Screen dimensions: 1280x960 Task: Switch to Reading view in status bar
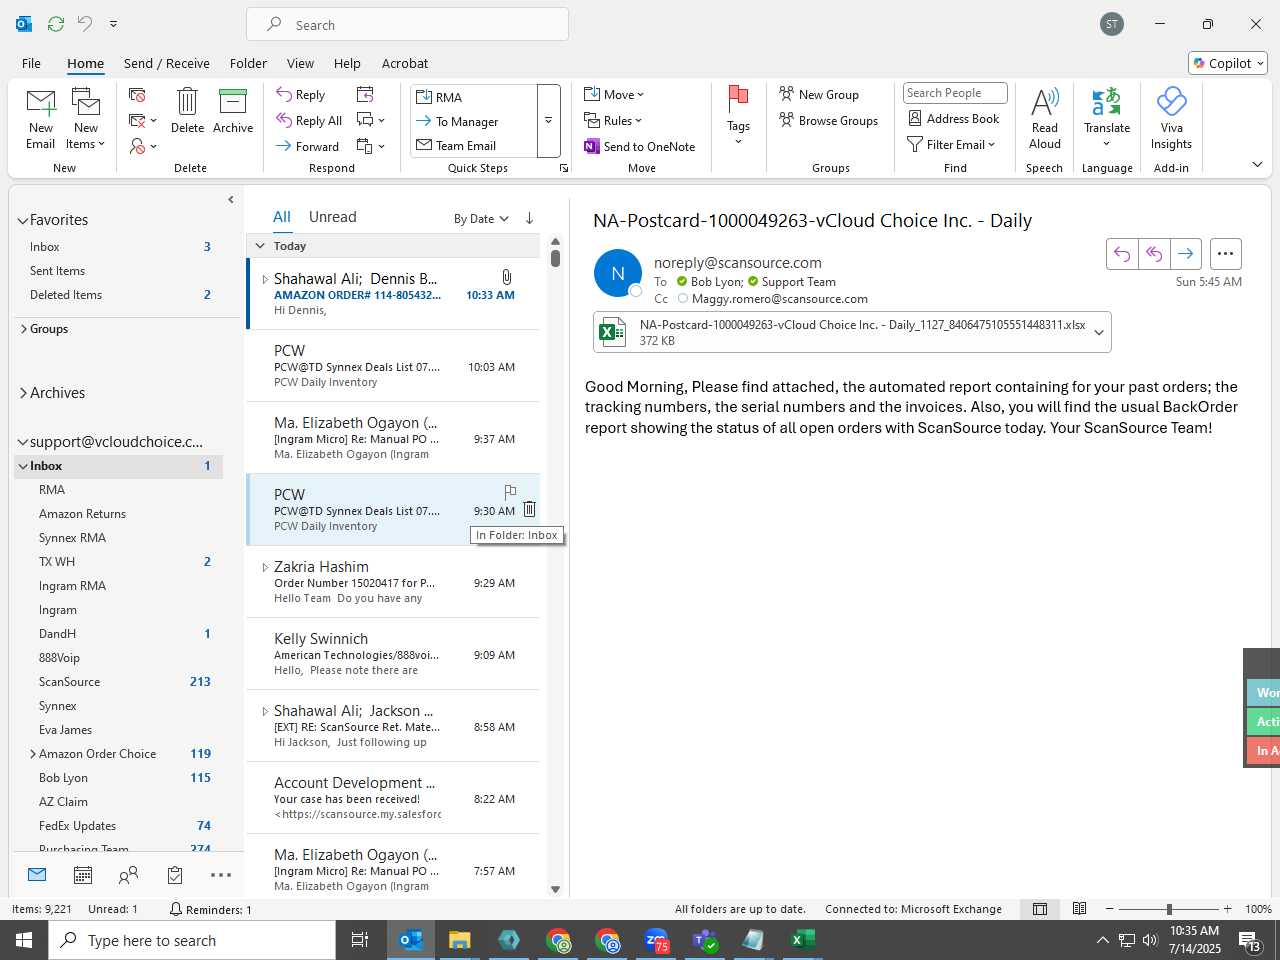[1079, 909]
